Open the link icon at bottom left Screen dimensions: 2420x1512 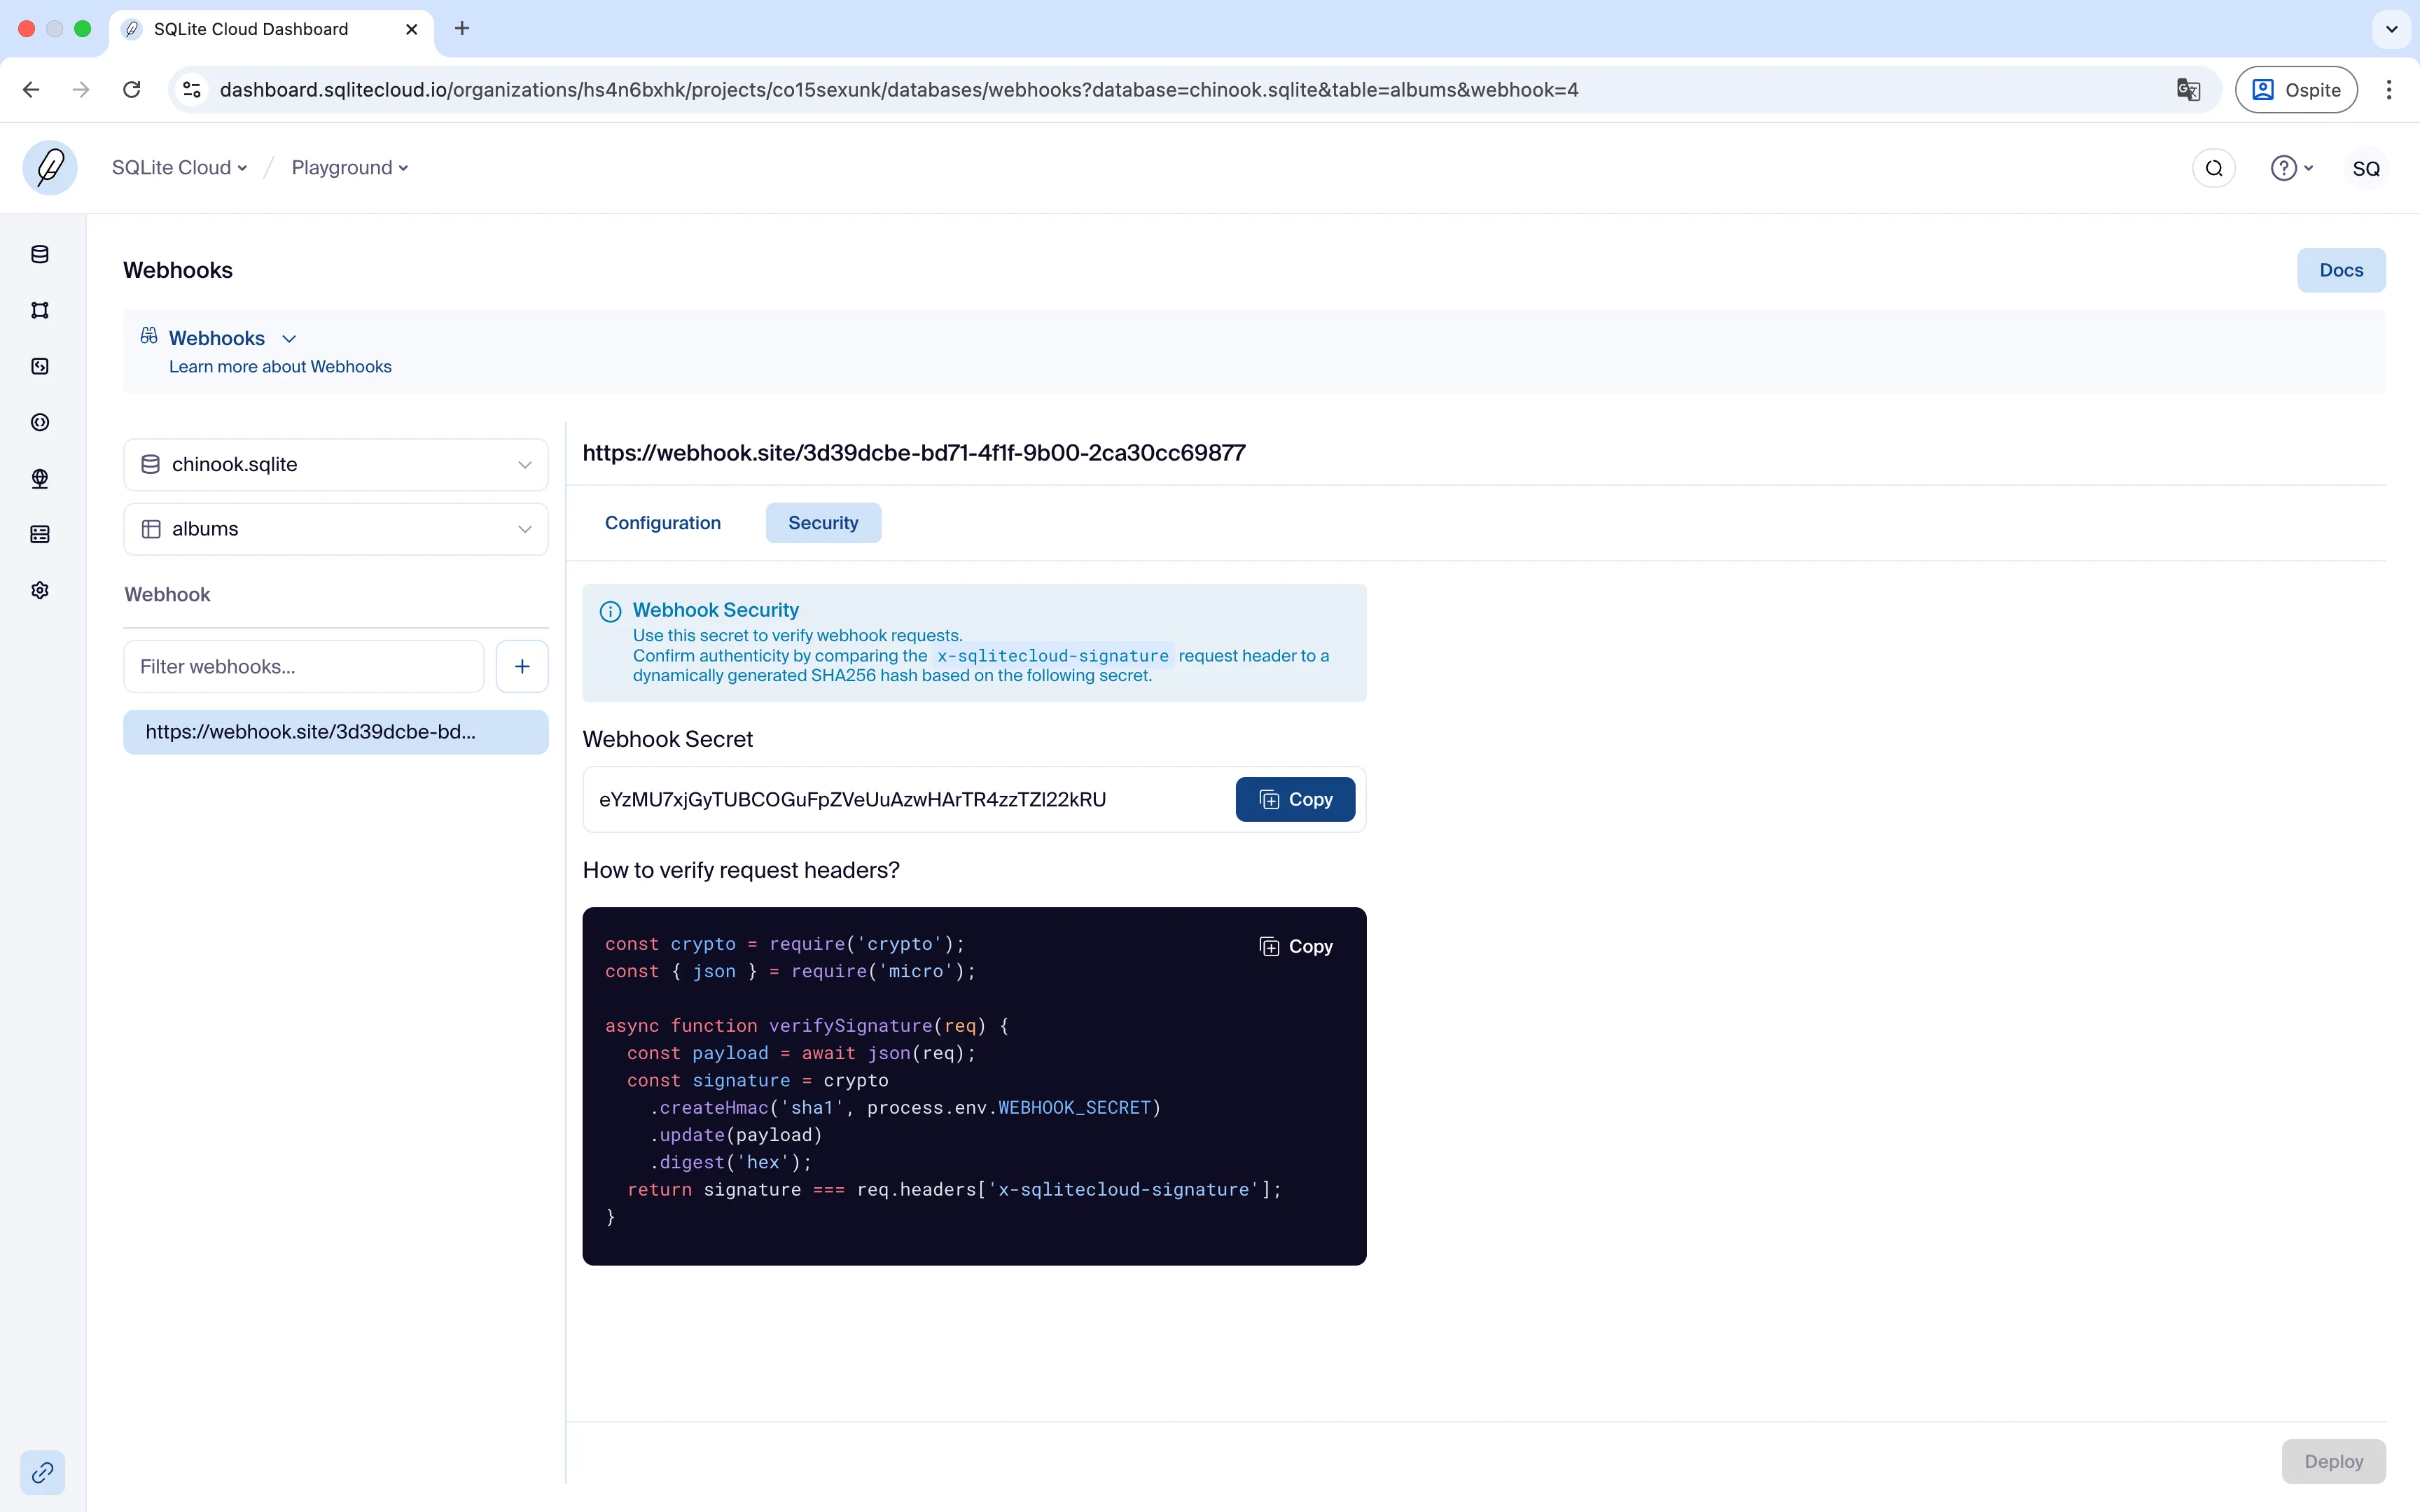41,1473
